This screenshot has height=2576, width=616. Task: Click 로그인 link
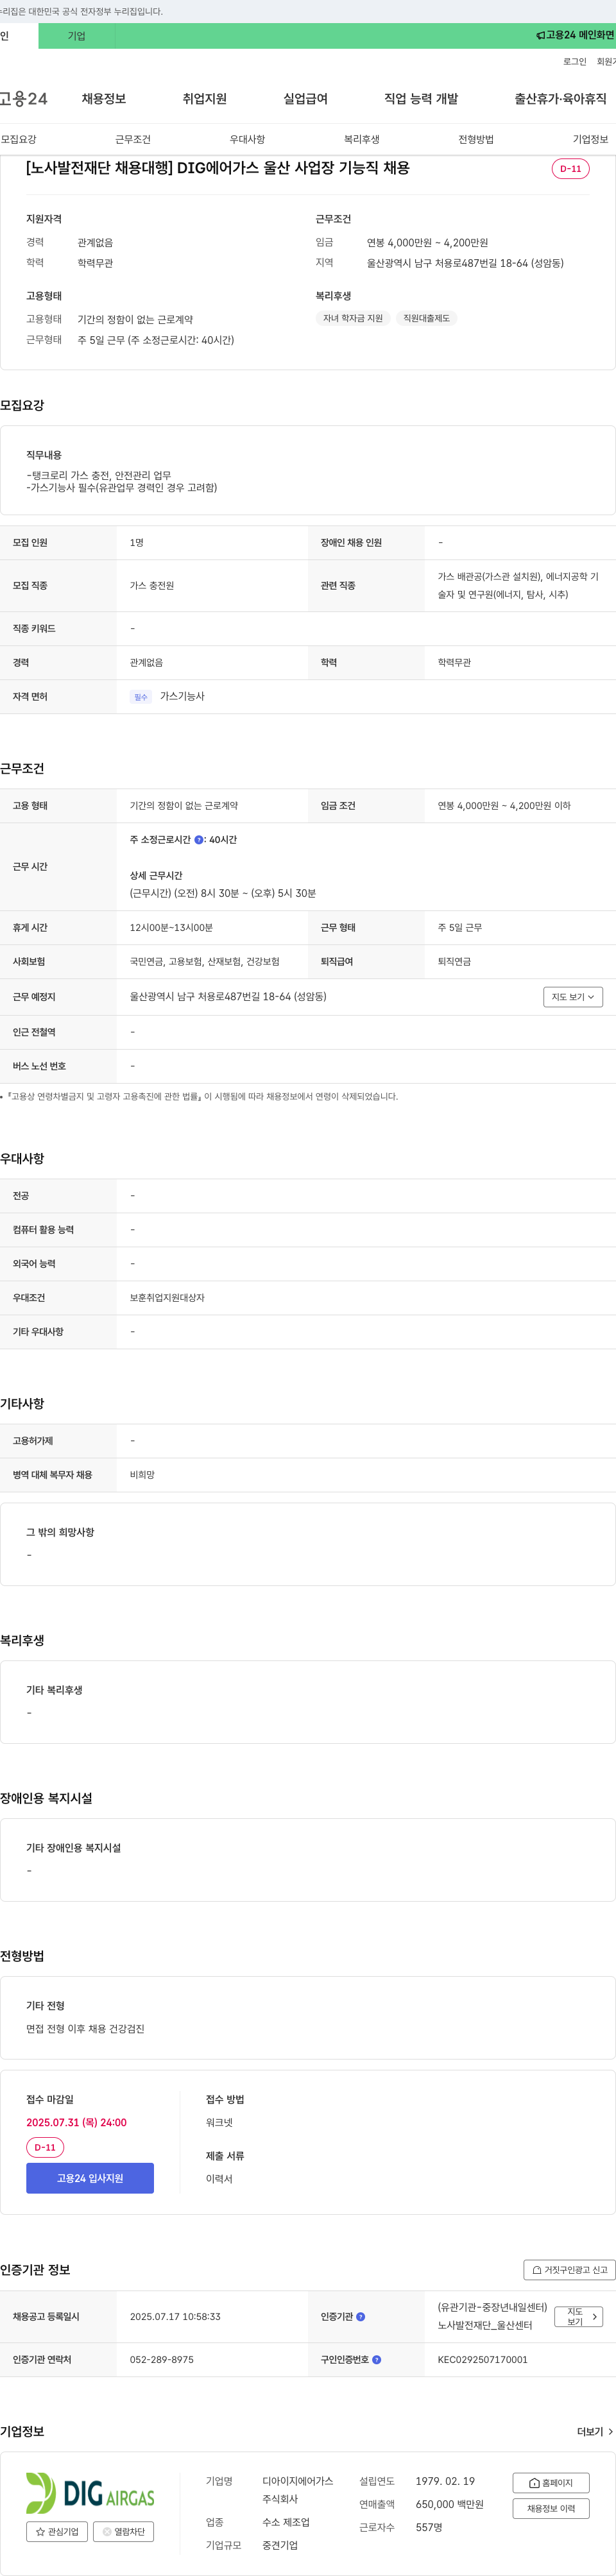tap(575, 62)
